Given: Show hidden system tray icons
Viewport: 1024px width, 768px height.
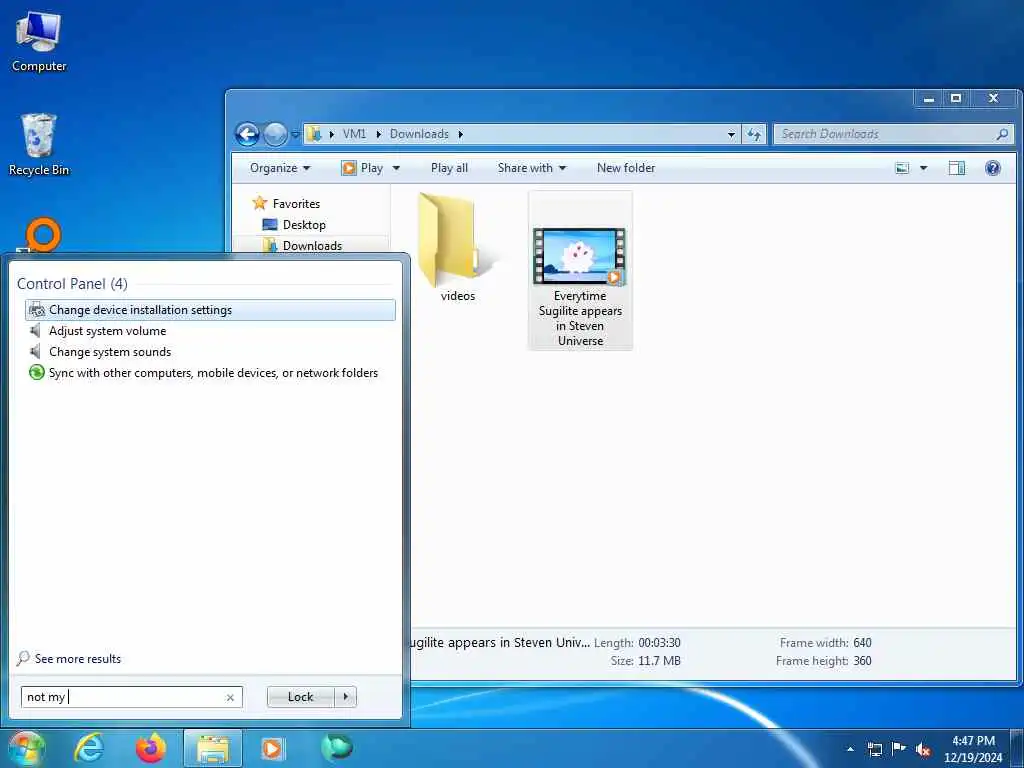Looking at the screenshot, I should pyautogui.click(x=850, y=749).
